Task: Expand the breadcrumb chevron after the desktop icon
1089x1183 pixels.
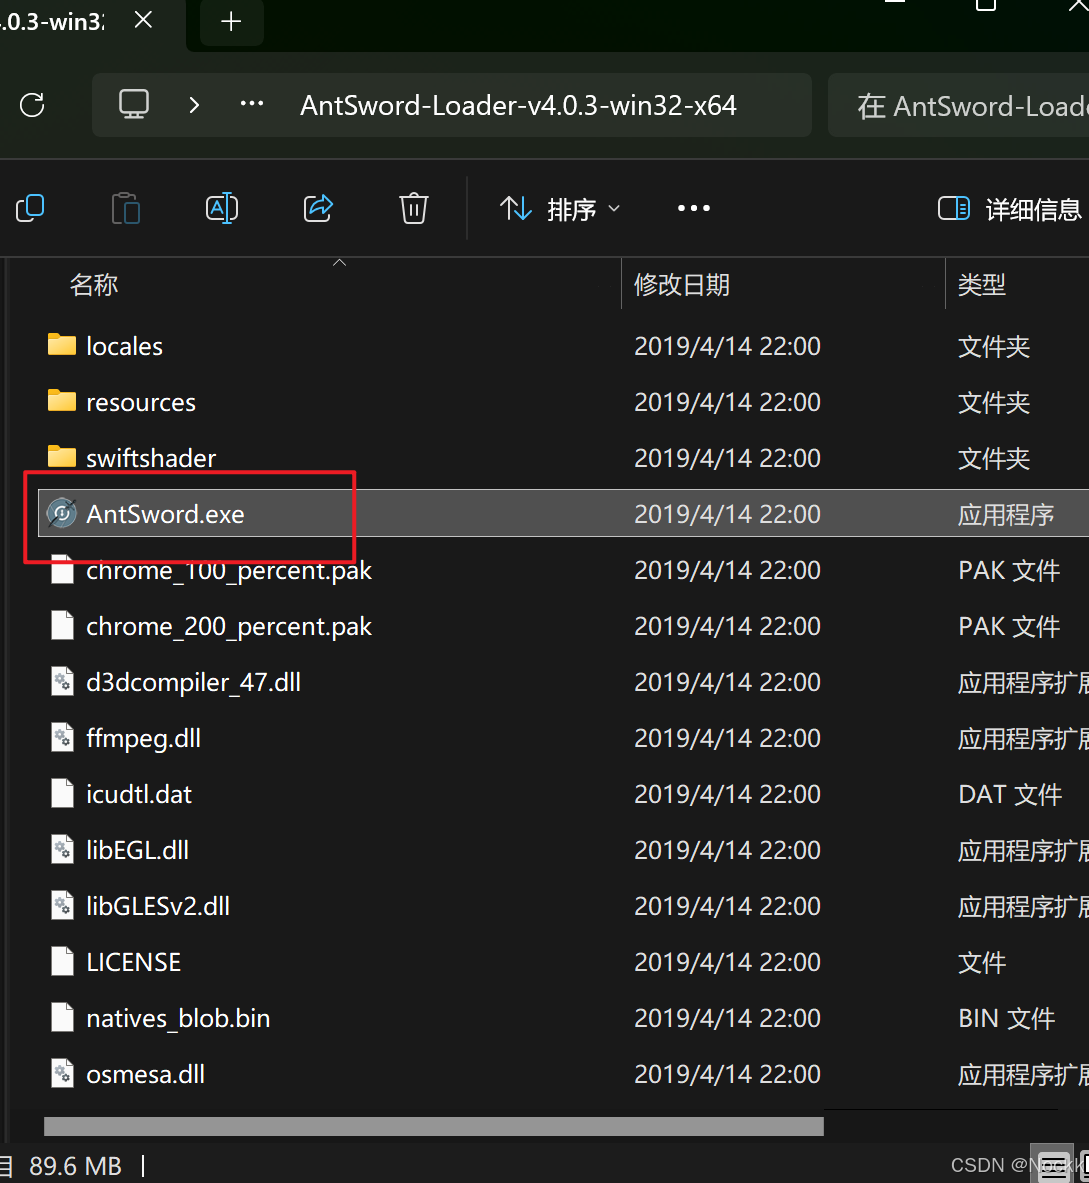Action: click(193, 104)
